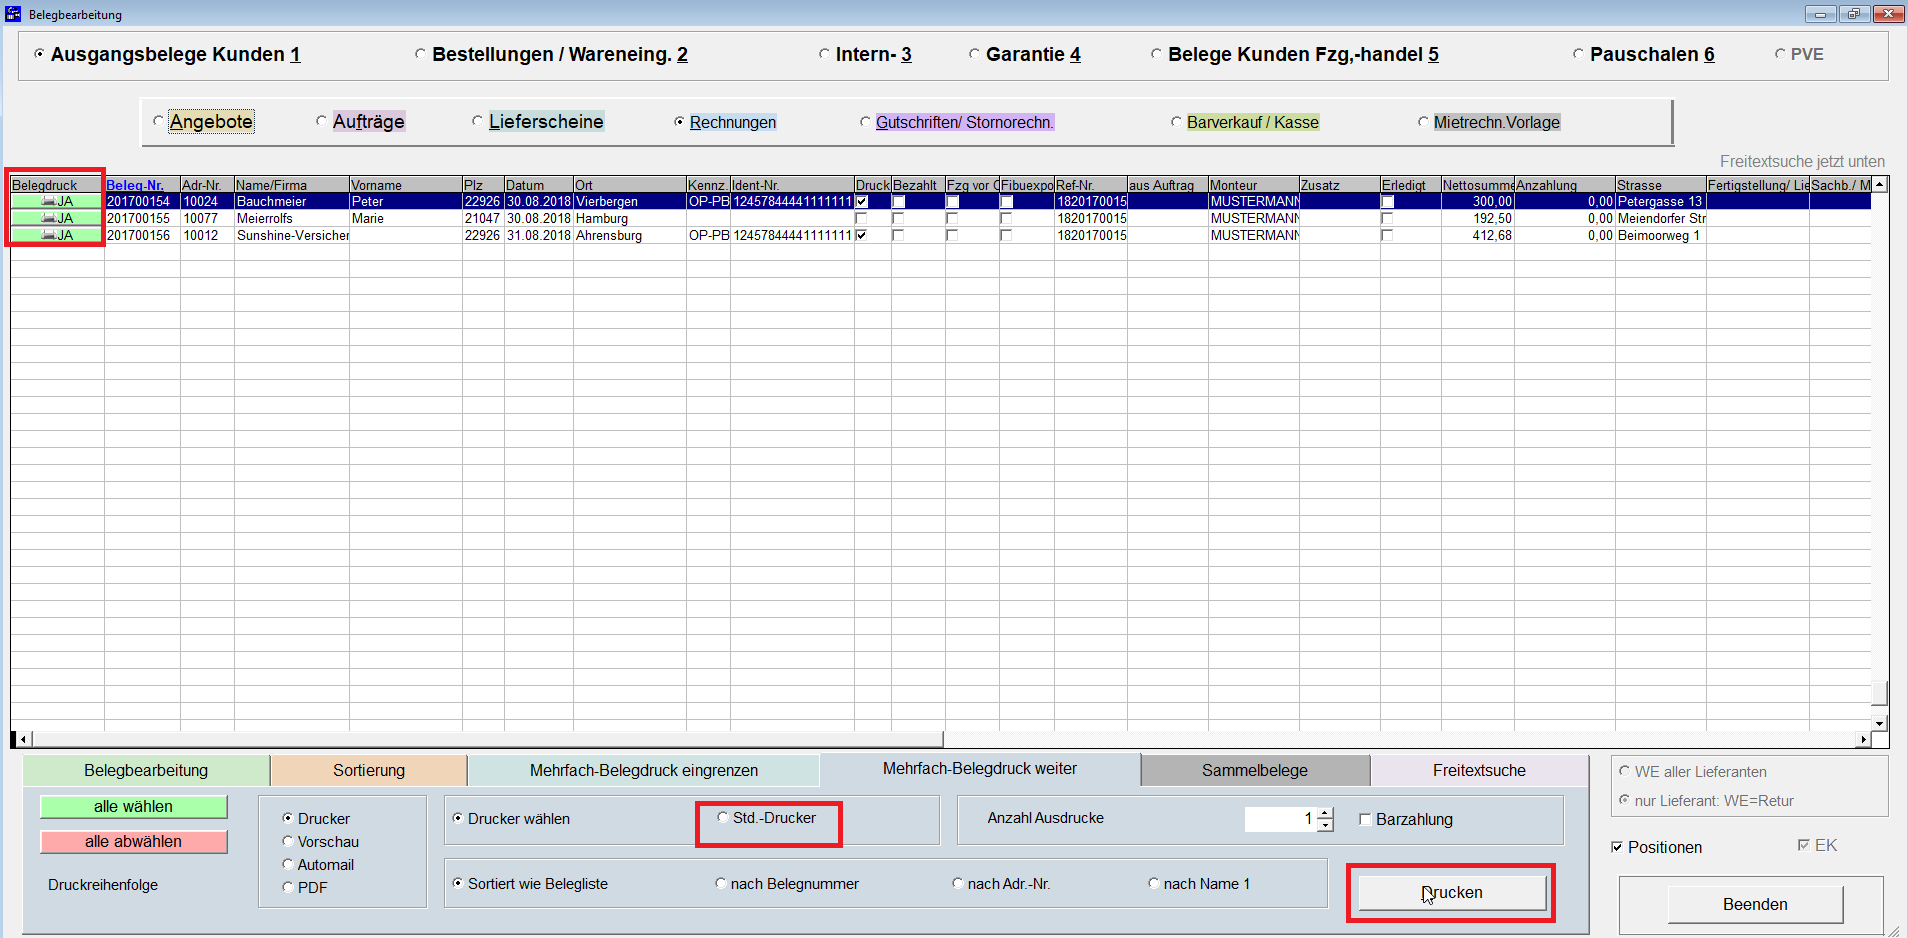Click the table scroll up arrow

tap(1880, 185)
